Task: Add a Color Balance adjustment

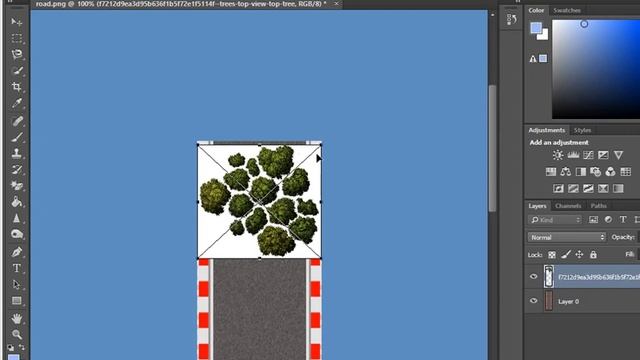Action: click(x=566, y=172)
